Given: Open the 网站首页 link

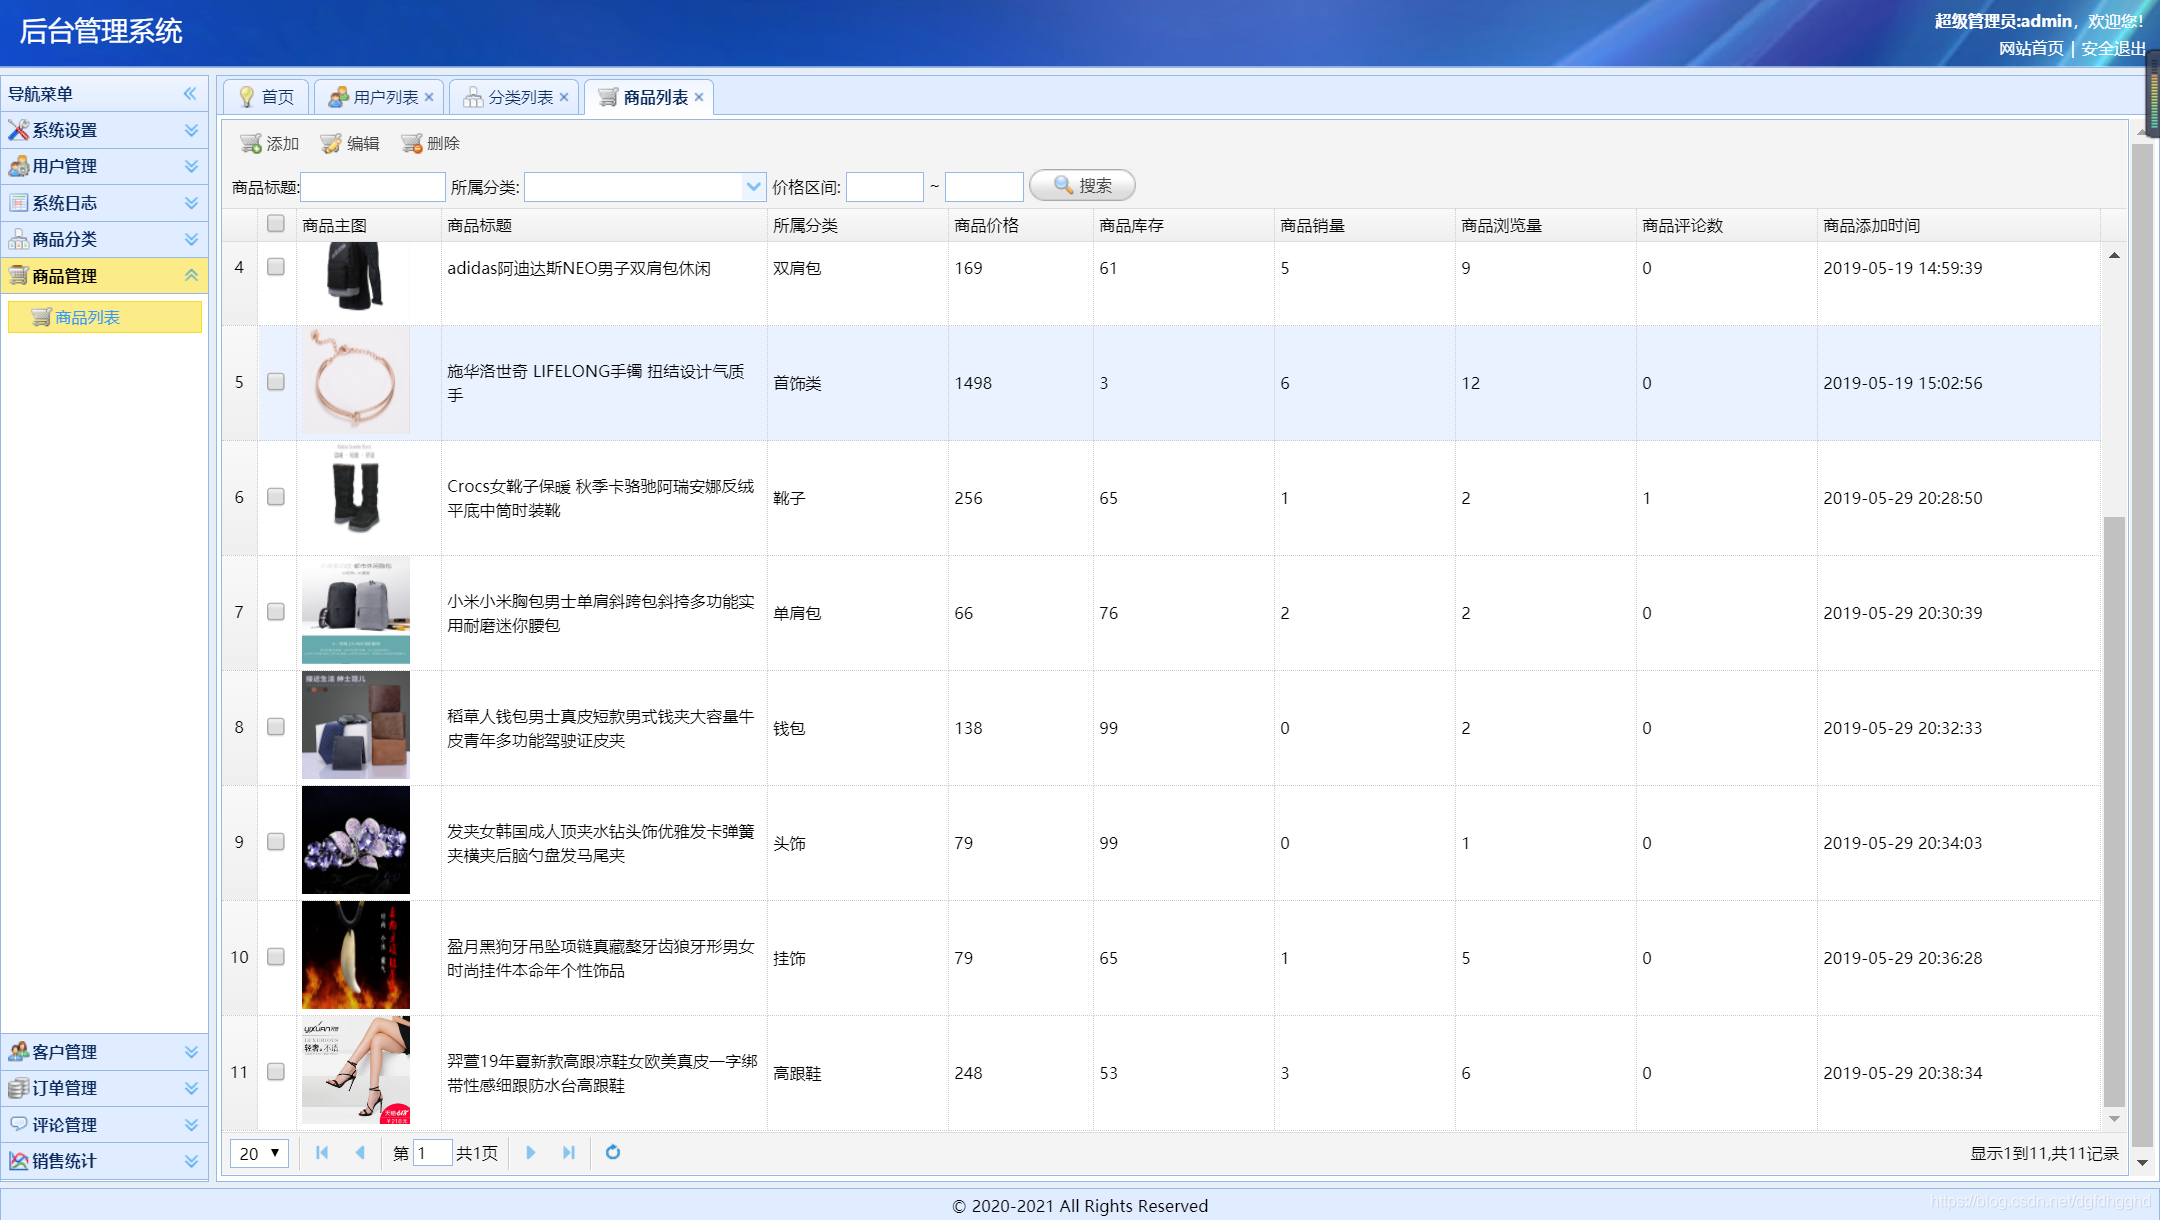Looking at the screenshot, I should click(x=2031, y=48).
